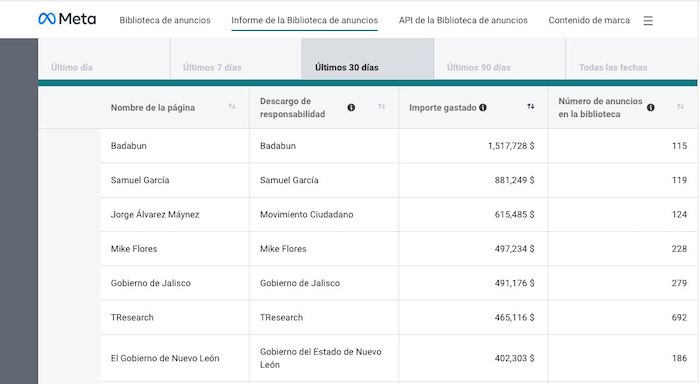Open Contenido de marca link
700x384 pixels.
click(589, 20)
